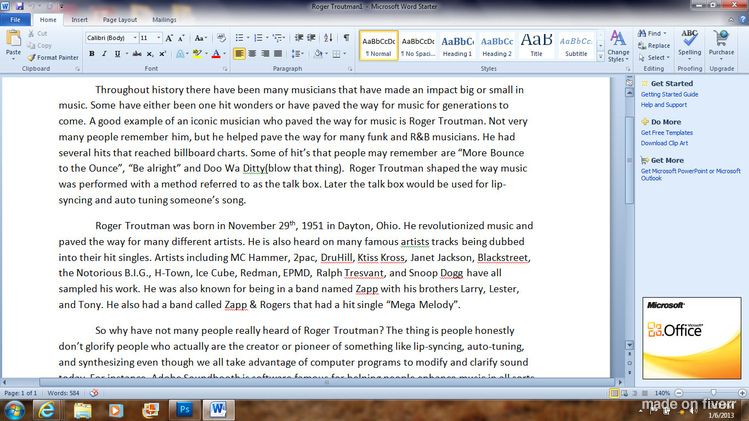Click the Paste clipboard icon
Screen dimensions: 749x421
[13, 40]
